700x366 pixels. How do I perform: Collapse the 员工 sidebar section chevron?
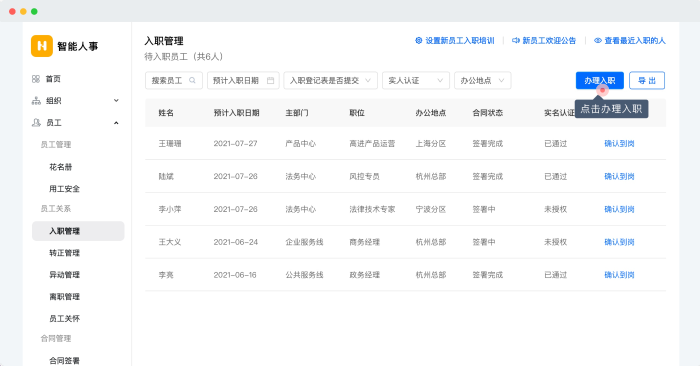pos(117,123)
